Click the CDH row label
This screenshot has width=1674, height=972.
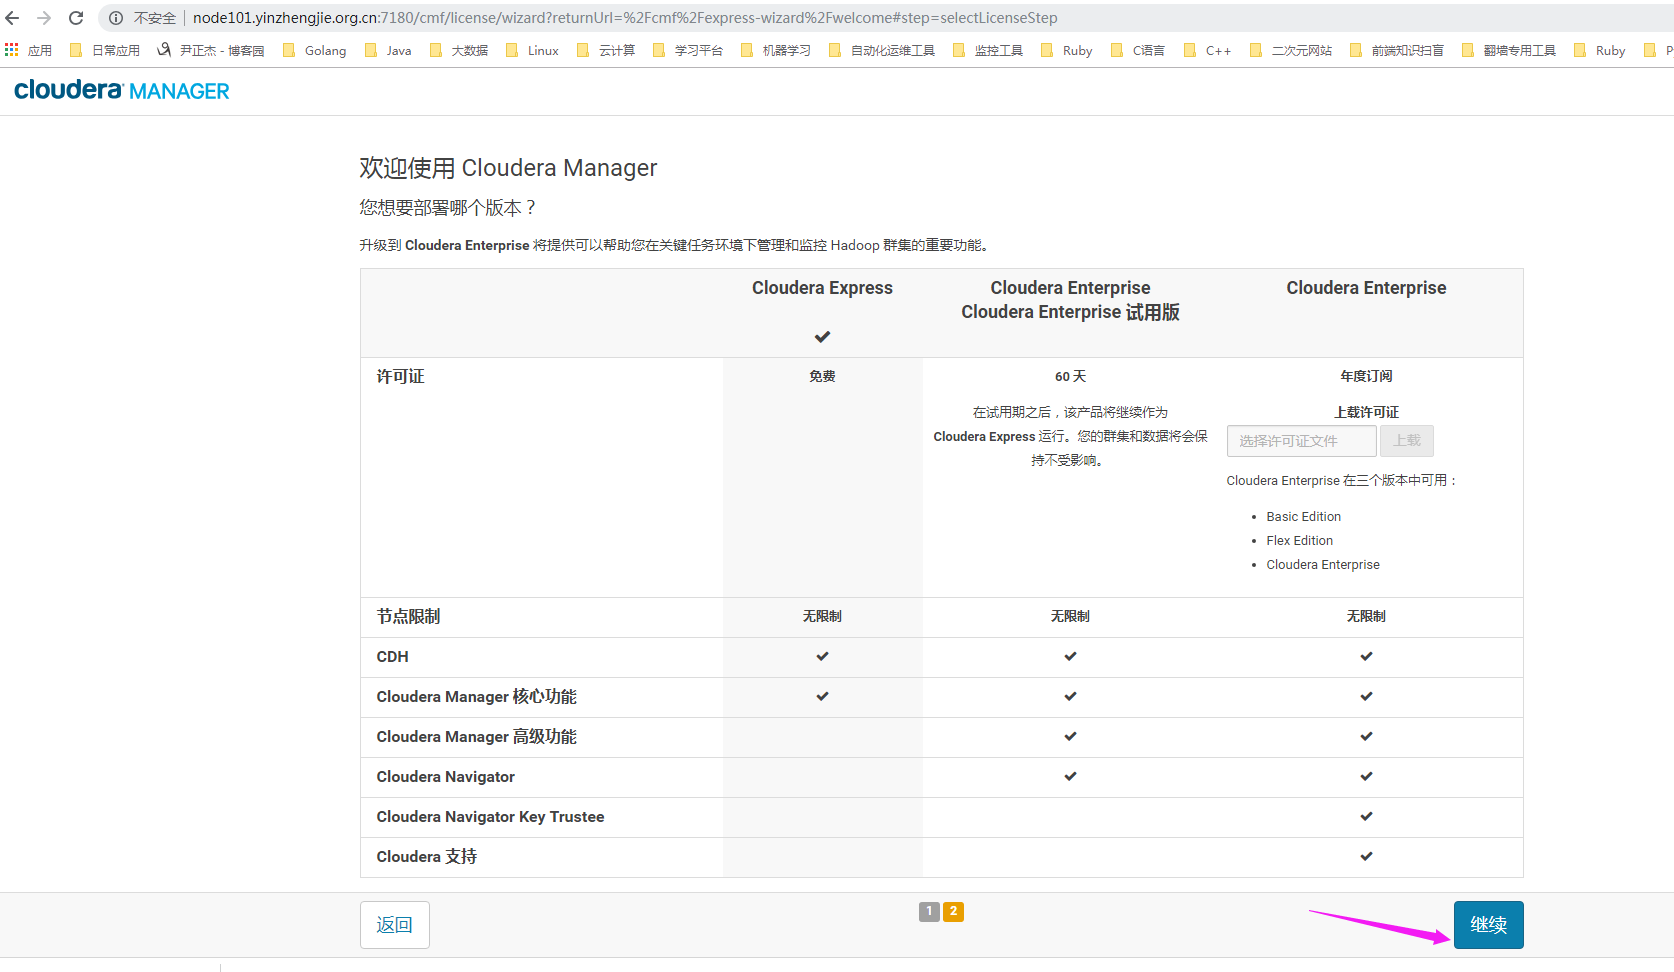(x=392, y=657)
